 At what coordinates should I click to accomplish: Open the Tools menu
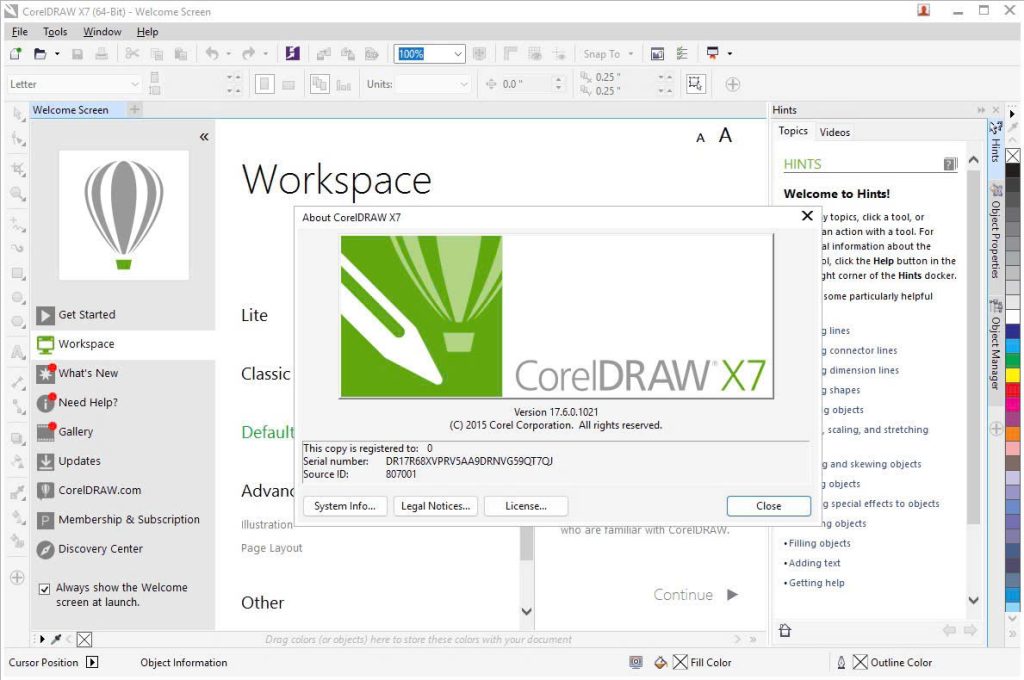(55, 32)
